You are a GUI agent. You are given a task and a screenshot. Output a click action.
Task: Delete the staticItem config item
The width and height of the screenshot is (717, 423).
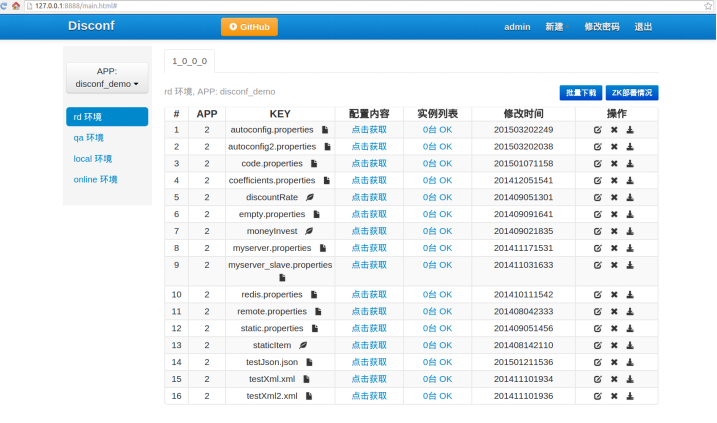click(x=614, y=345)
